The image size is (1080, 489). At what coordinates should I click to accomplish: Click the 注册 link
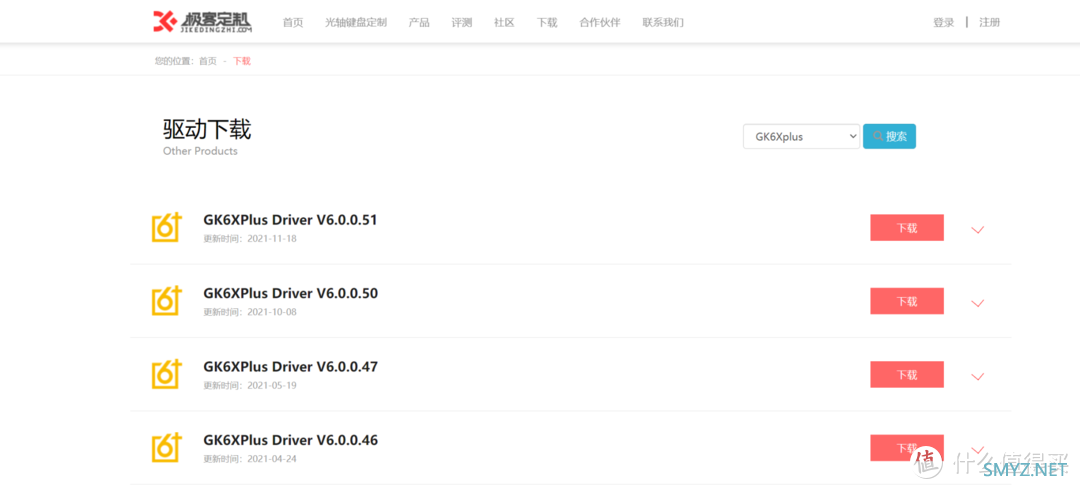click(x=990, y=22)
